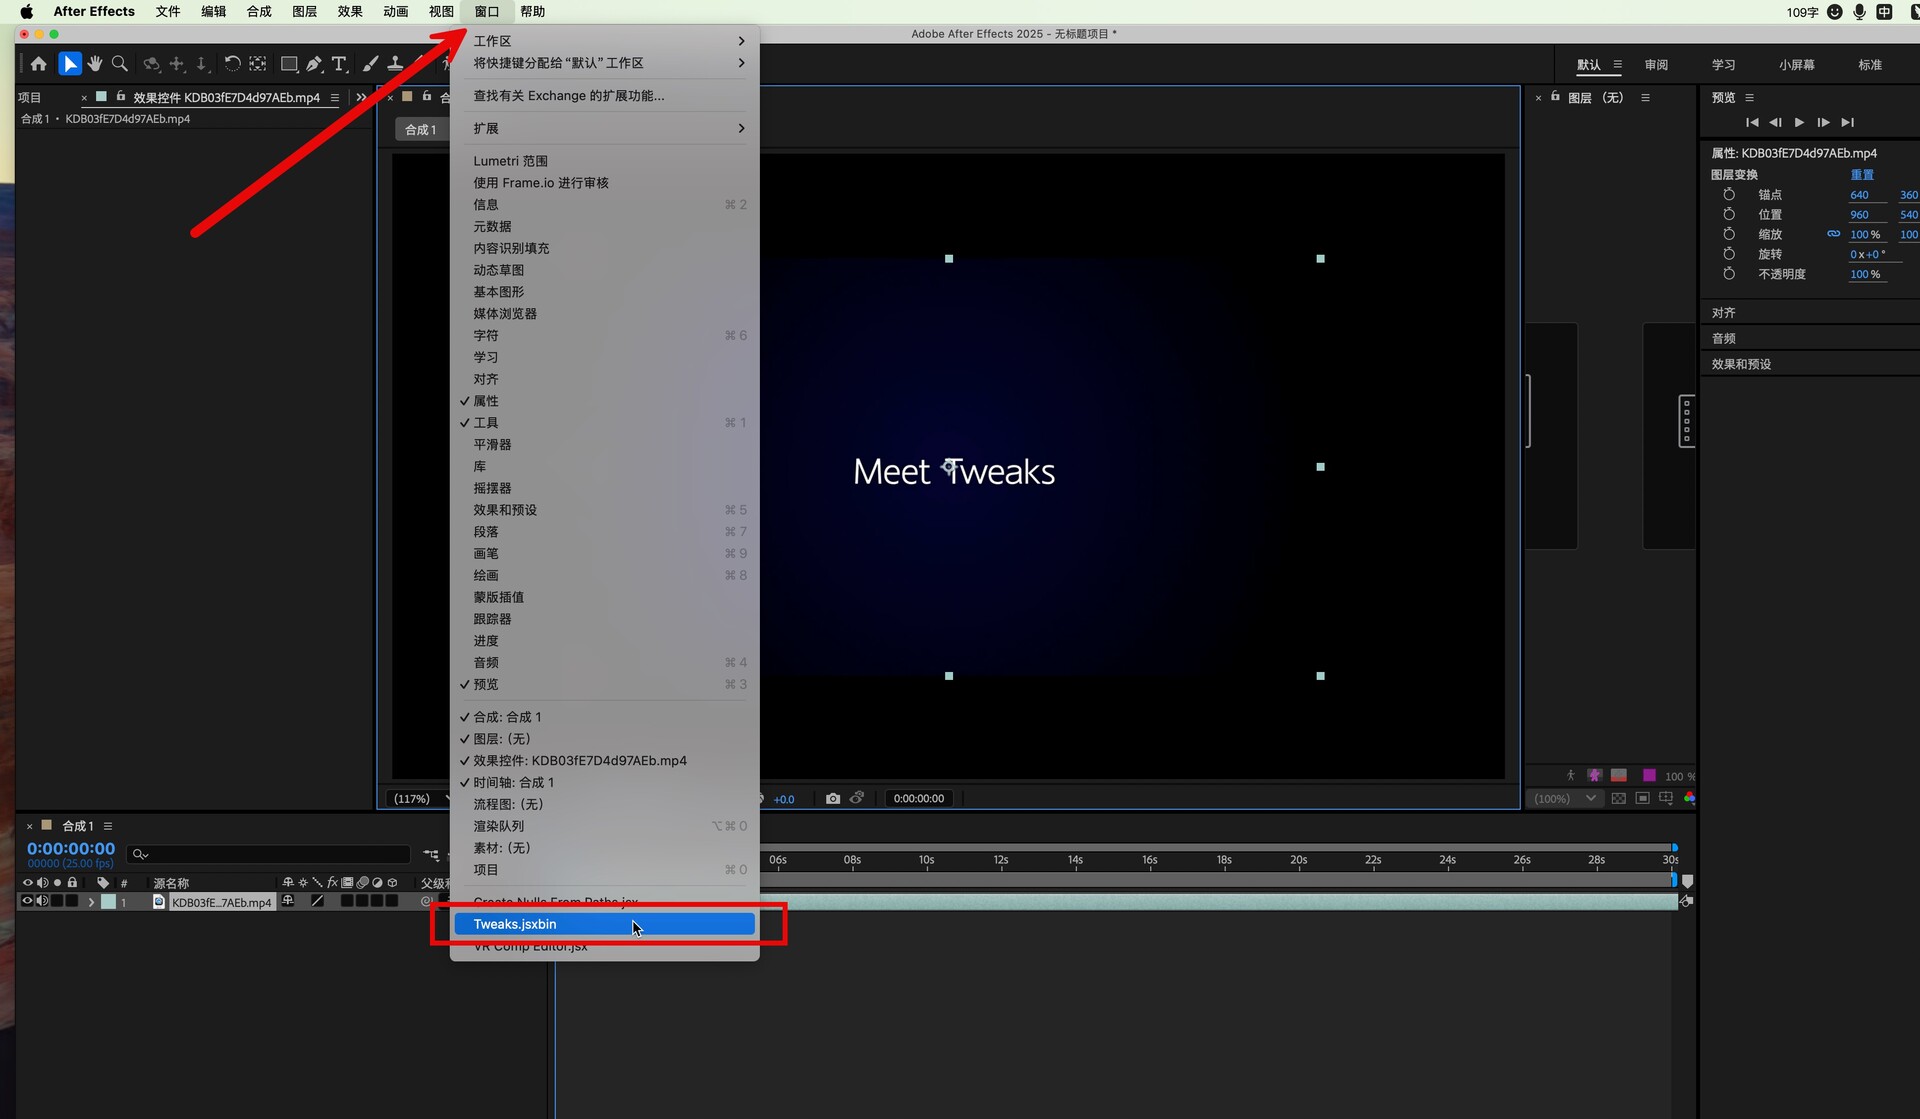This screenshot has height=1119, width=1920.
Task: Select the Clone Stamp tool
Action: click(x=395, y=64)
